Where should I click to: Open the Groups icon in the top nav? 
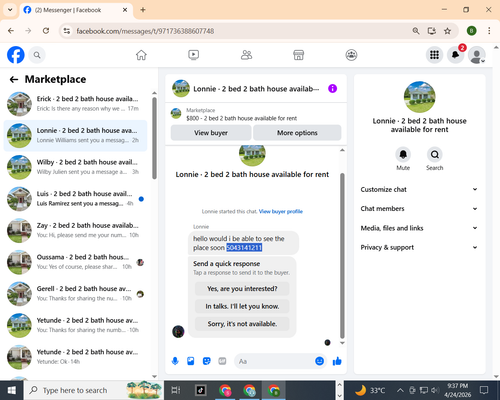(351, 55)
